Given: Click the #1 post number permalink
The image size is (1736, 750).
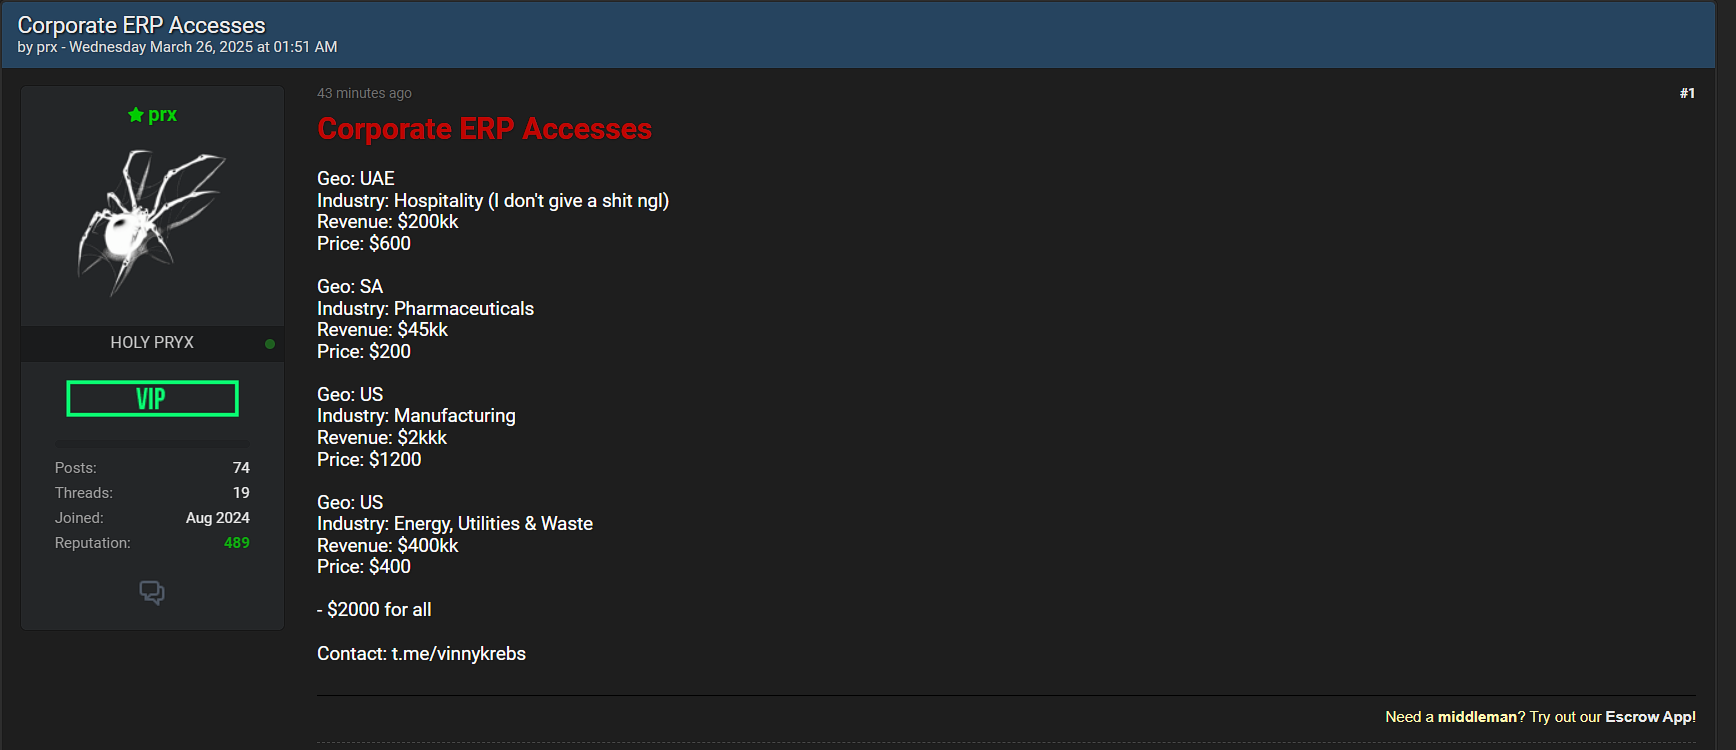Looking at the screenshot, I should click(x=1687, y=93).
